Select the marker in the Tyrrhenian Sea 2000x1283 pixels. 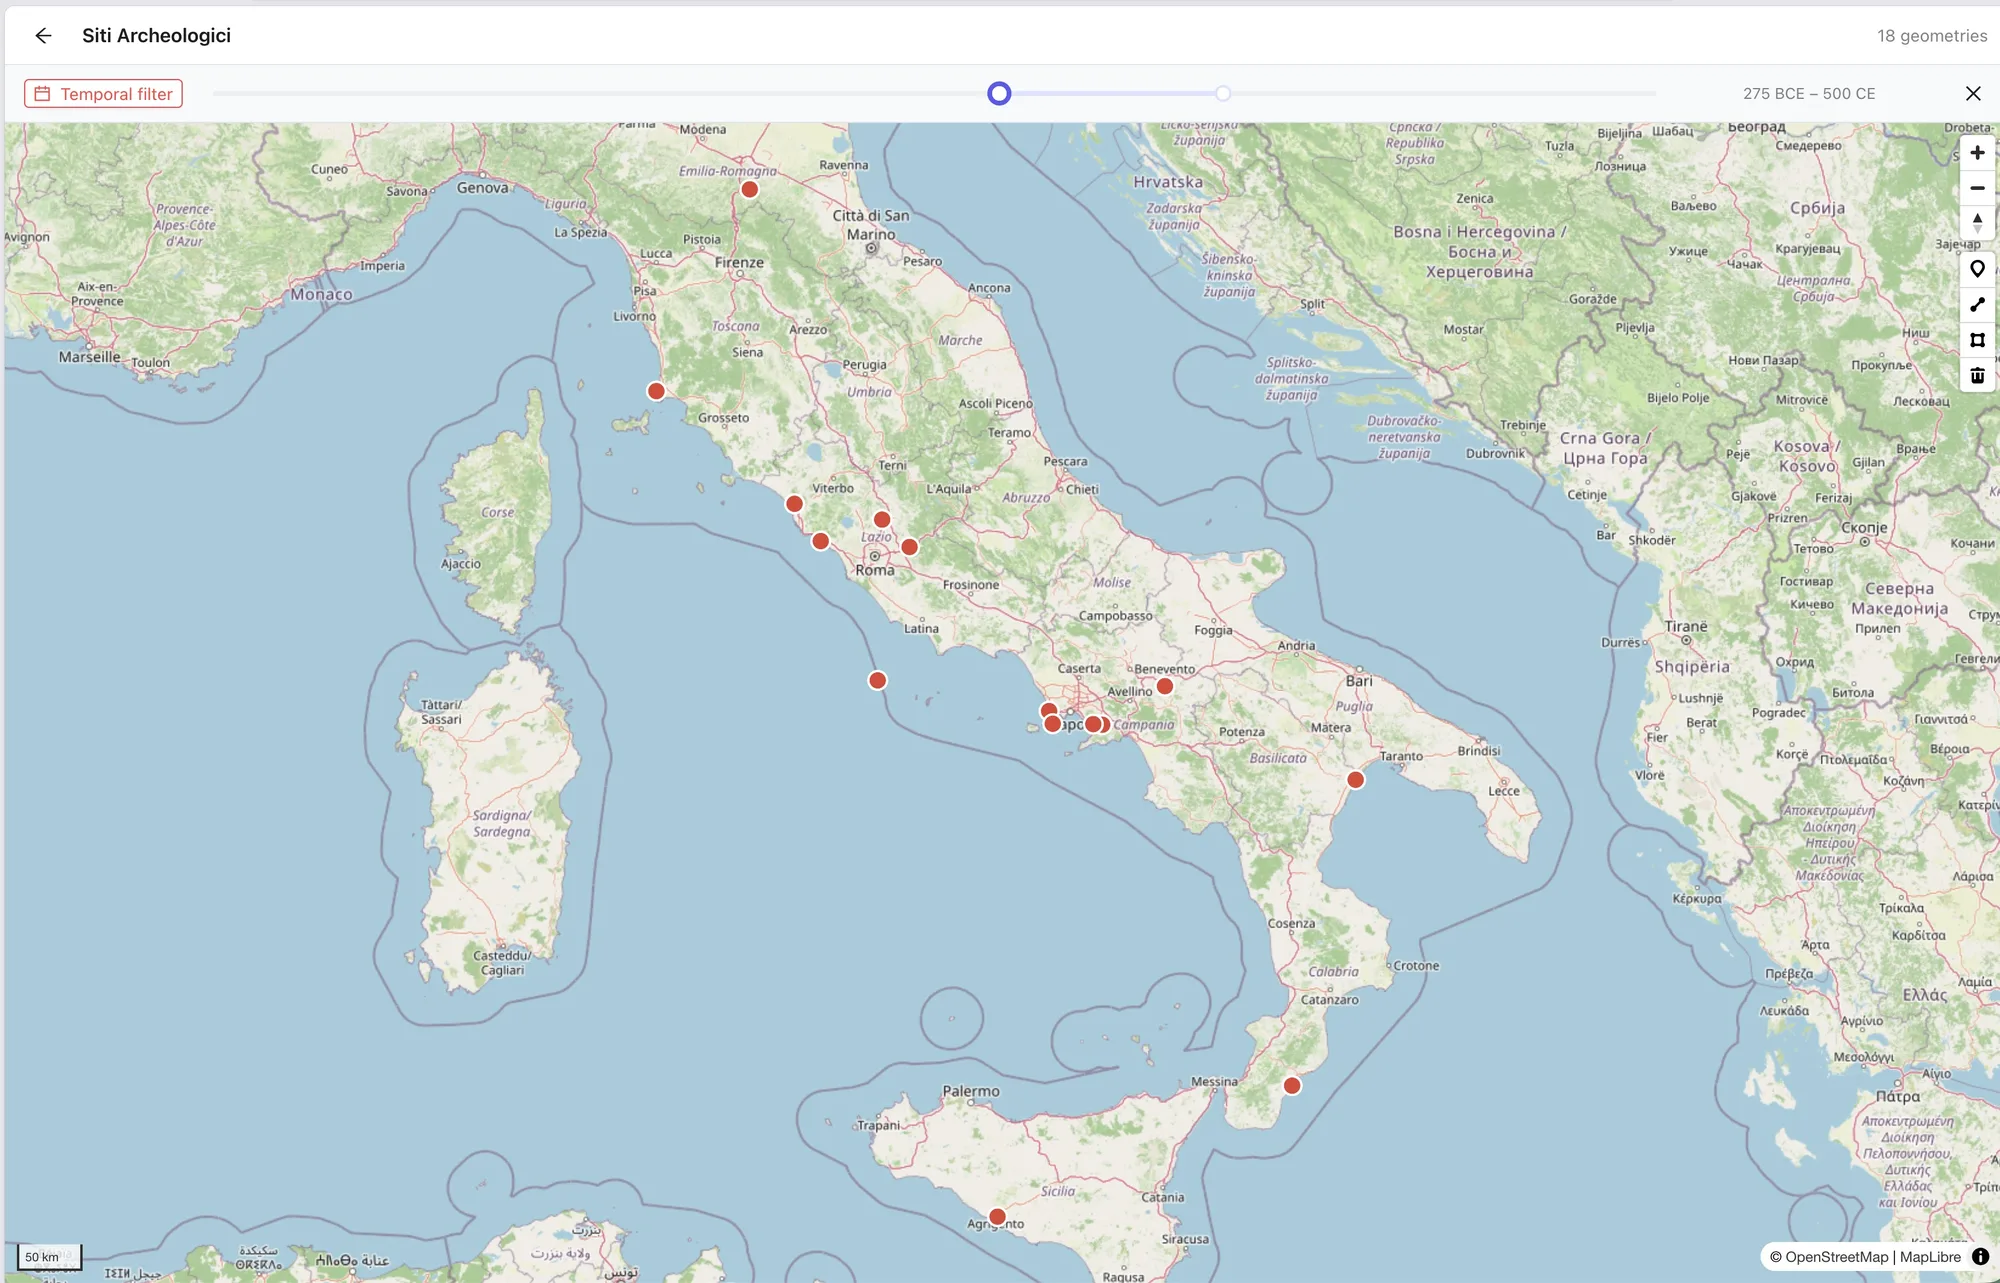pos(877,680)
